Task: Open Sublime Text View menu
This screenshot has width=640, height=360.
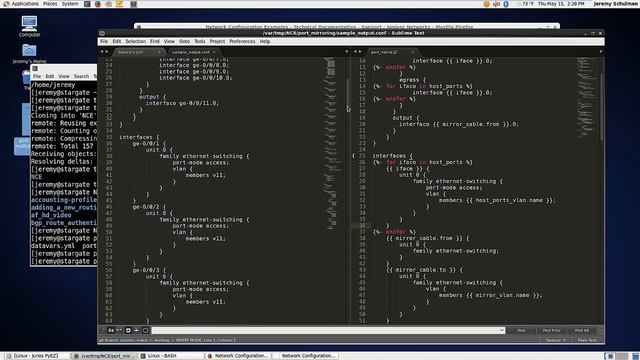Action: click(x=169, y=41)
